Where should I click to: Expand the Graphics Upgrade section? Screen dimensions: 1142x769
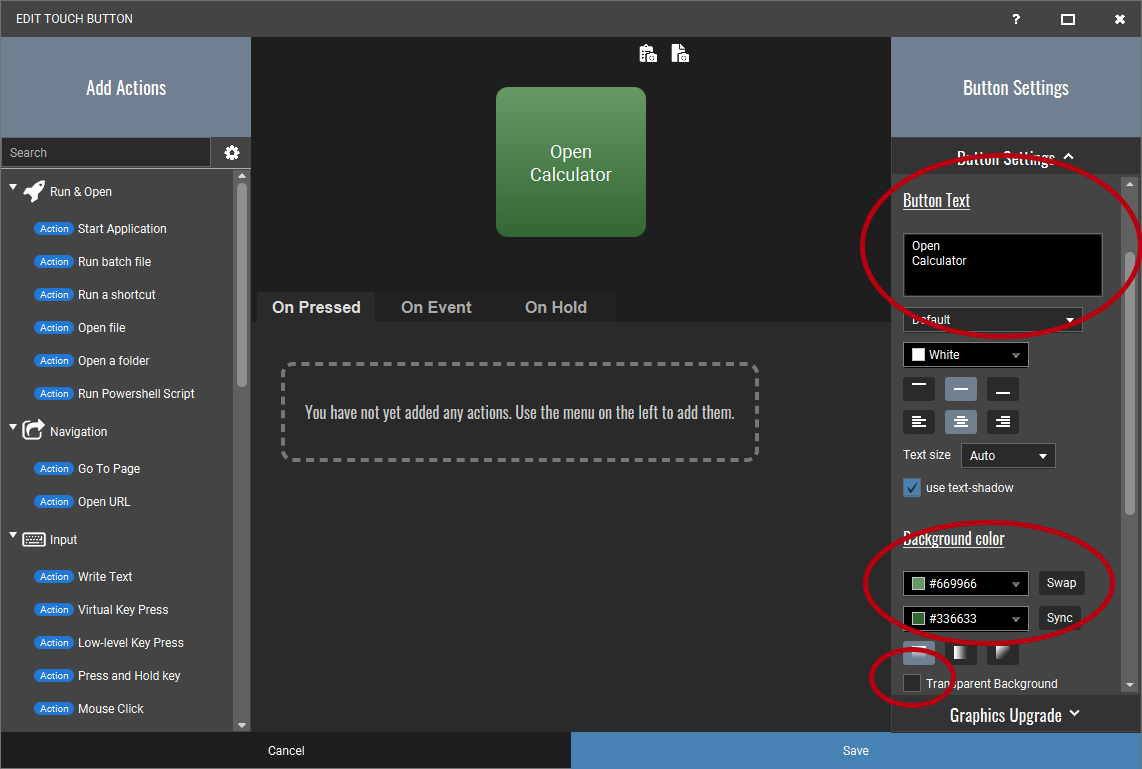click(1015, 715)
